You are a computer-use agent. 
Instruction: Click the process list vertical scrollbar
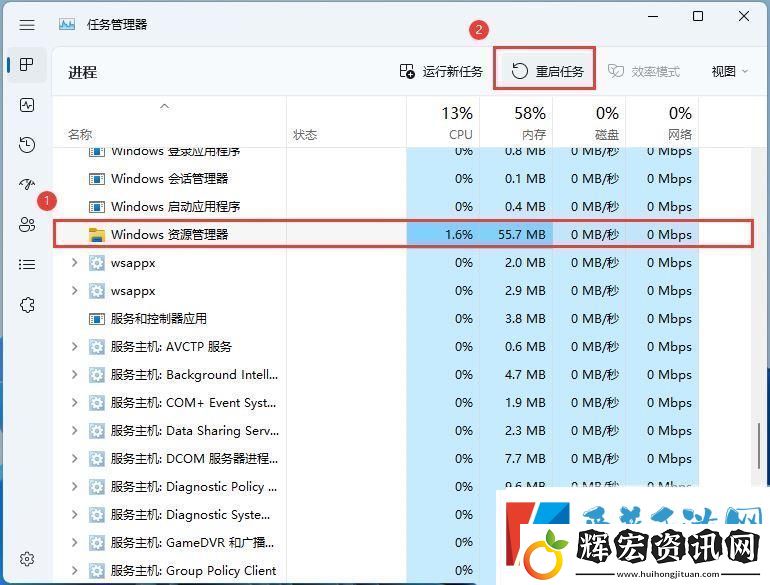click(760, 446)
